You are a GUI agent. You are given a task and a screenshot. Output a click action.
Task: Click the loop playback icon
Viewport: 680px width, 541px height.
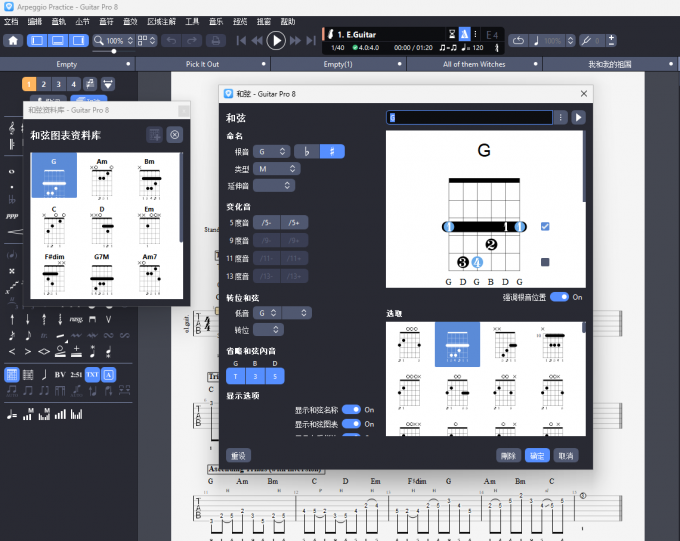[518, 41]
